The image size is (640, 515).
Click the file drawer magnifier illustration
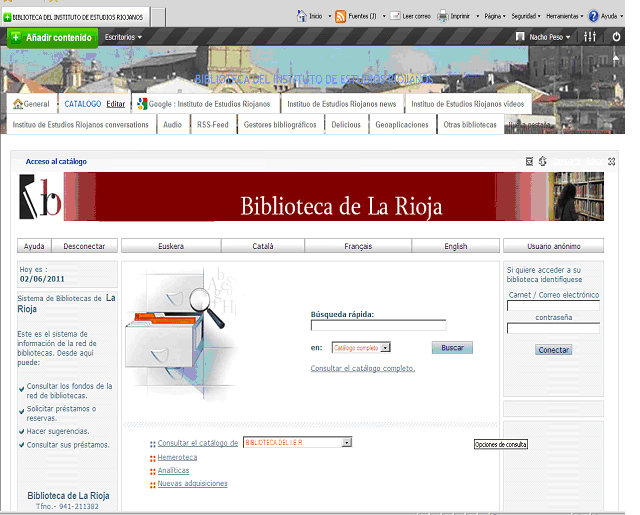tap(180, 333)
